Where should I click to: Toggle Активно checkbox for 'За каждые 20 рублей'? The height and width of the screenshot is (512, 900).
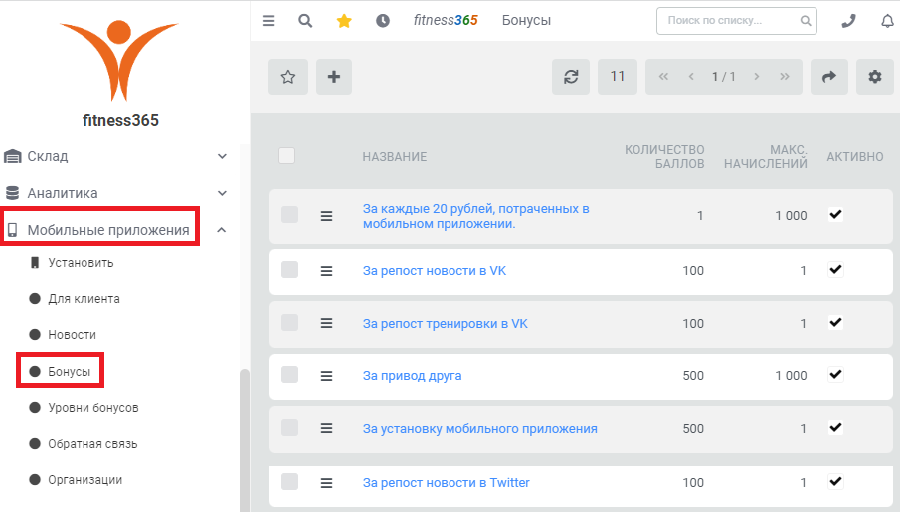pos(835,215)
